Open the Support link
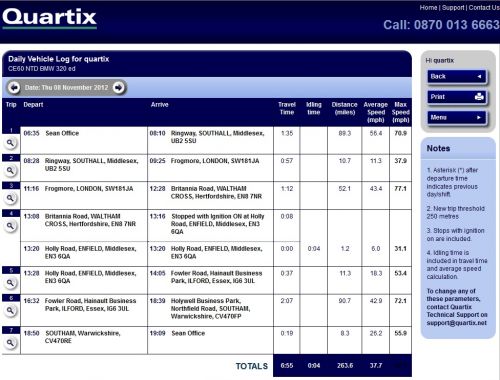 coord(453,7)
